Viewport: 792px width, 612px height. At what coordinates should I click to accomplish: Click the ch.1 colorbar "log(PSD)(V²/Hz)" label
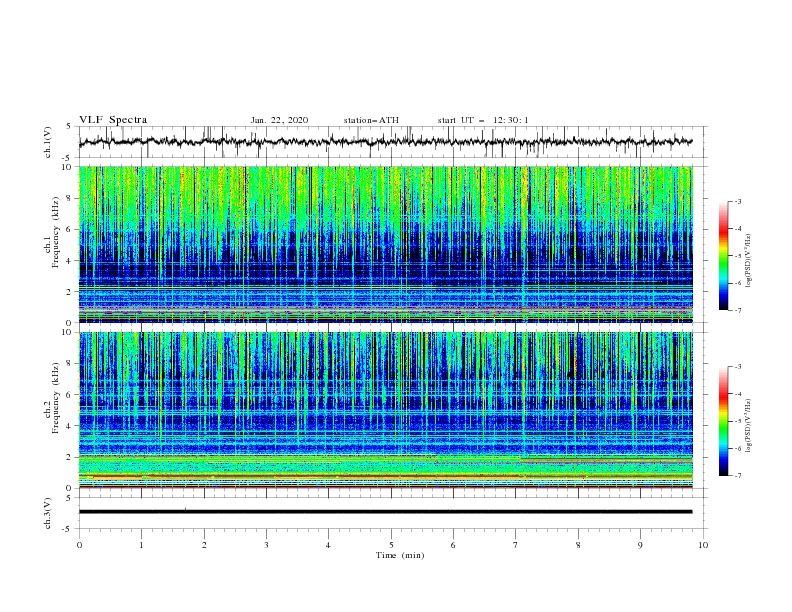[x=750, y=261]
